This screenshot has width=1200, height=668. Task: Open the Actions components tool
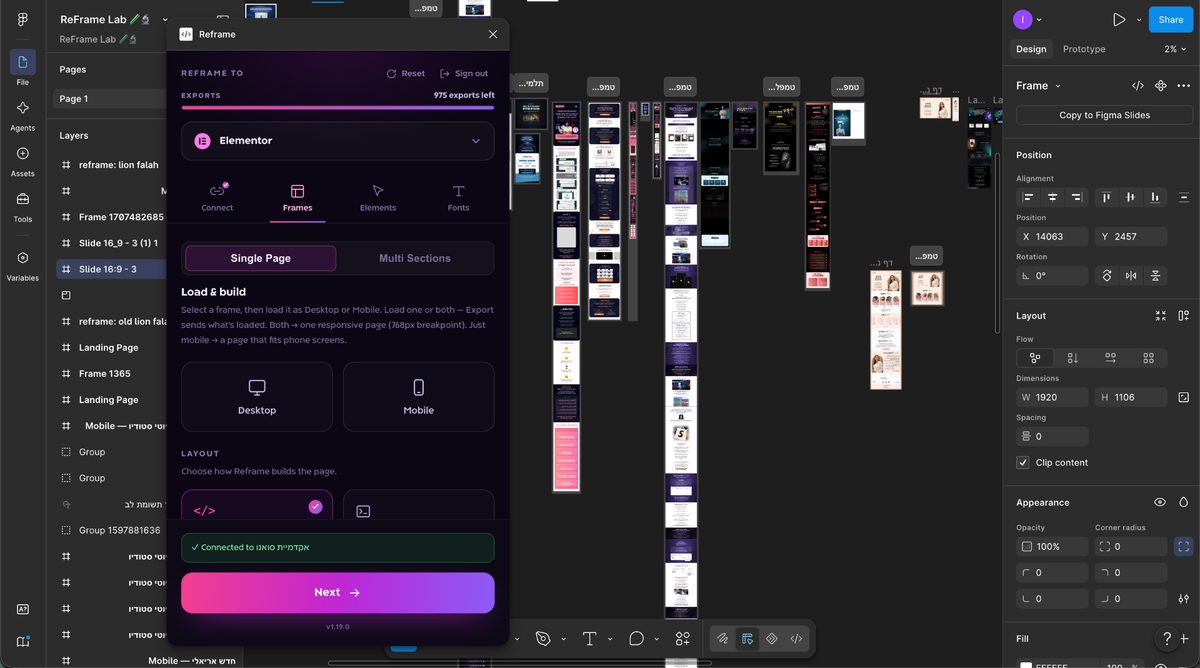(683, 638)
